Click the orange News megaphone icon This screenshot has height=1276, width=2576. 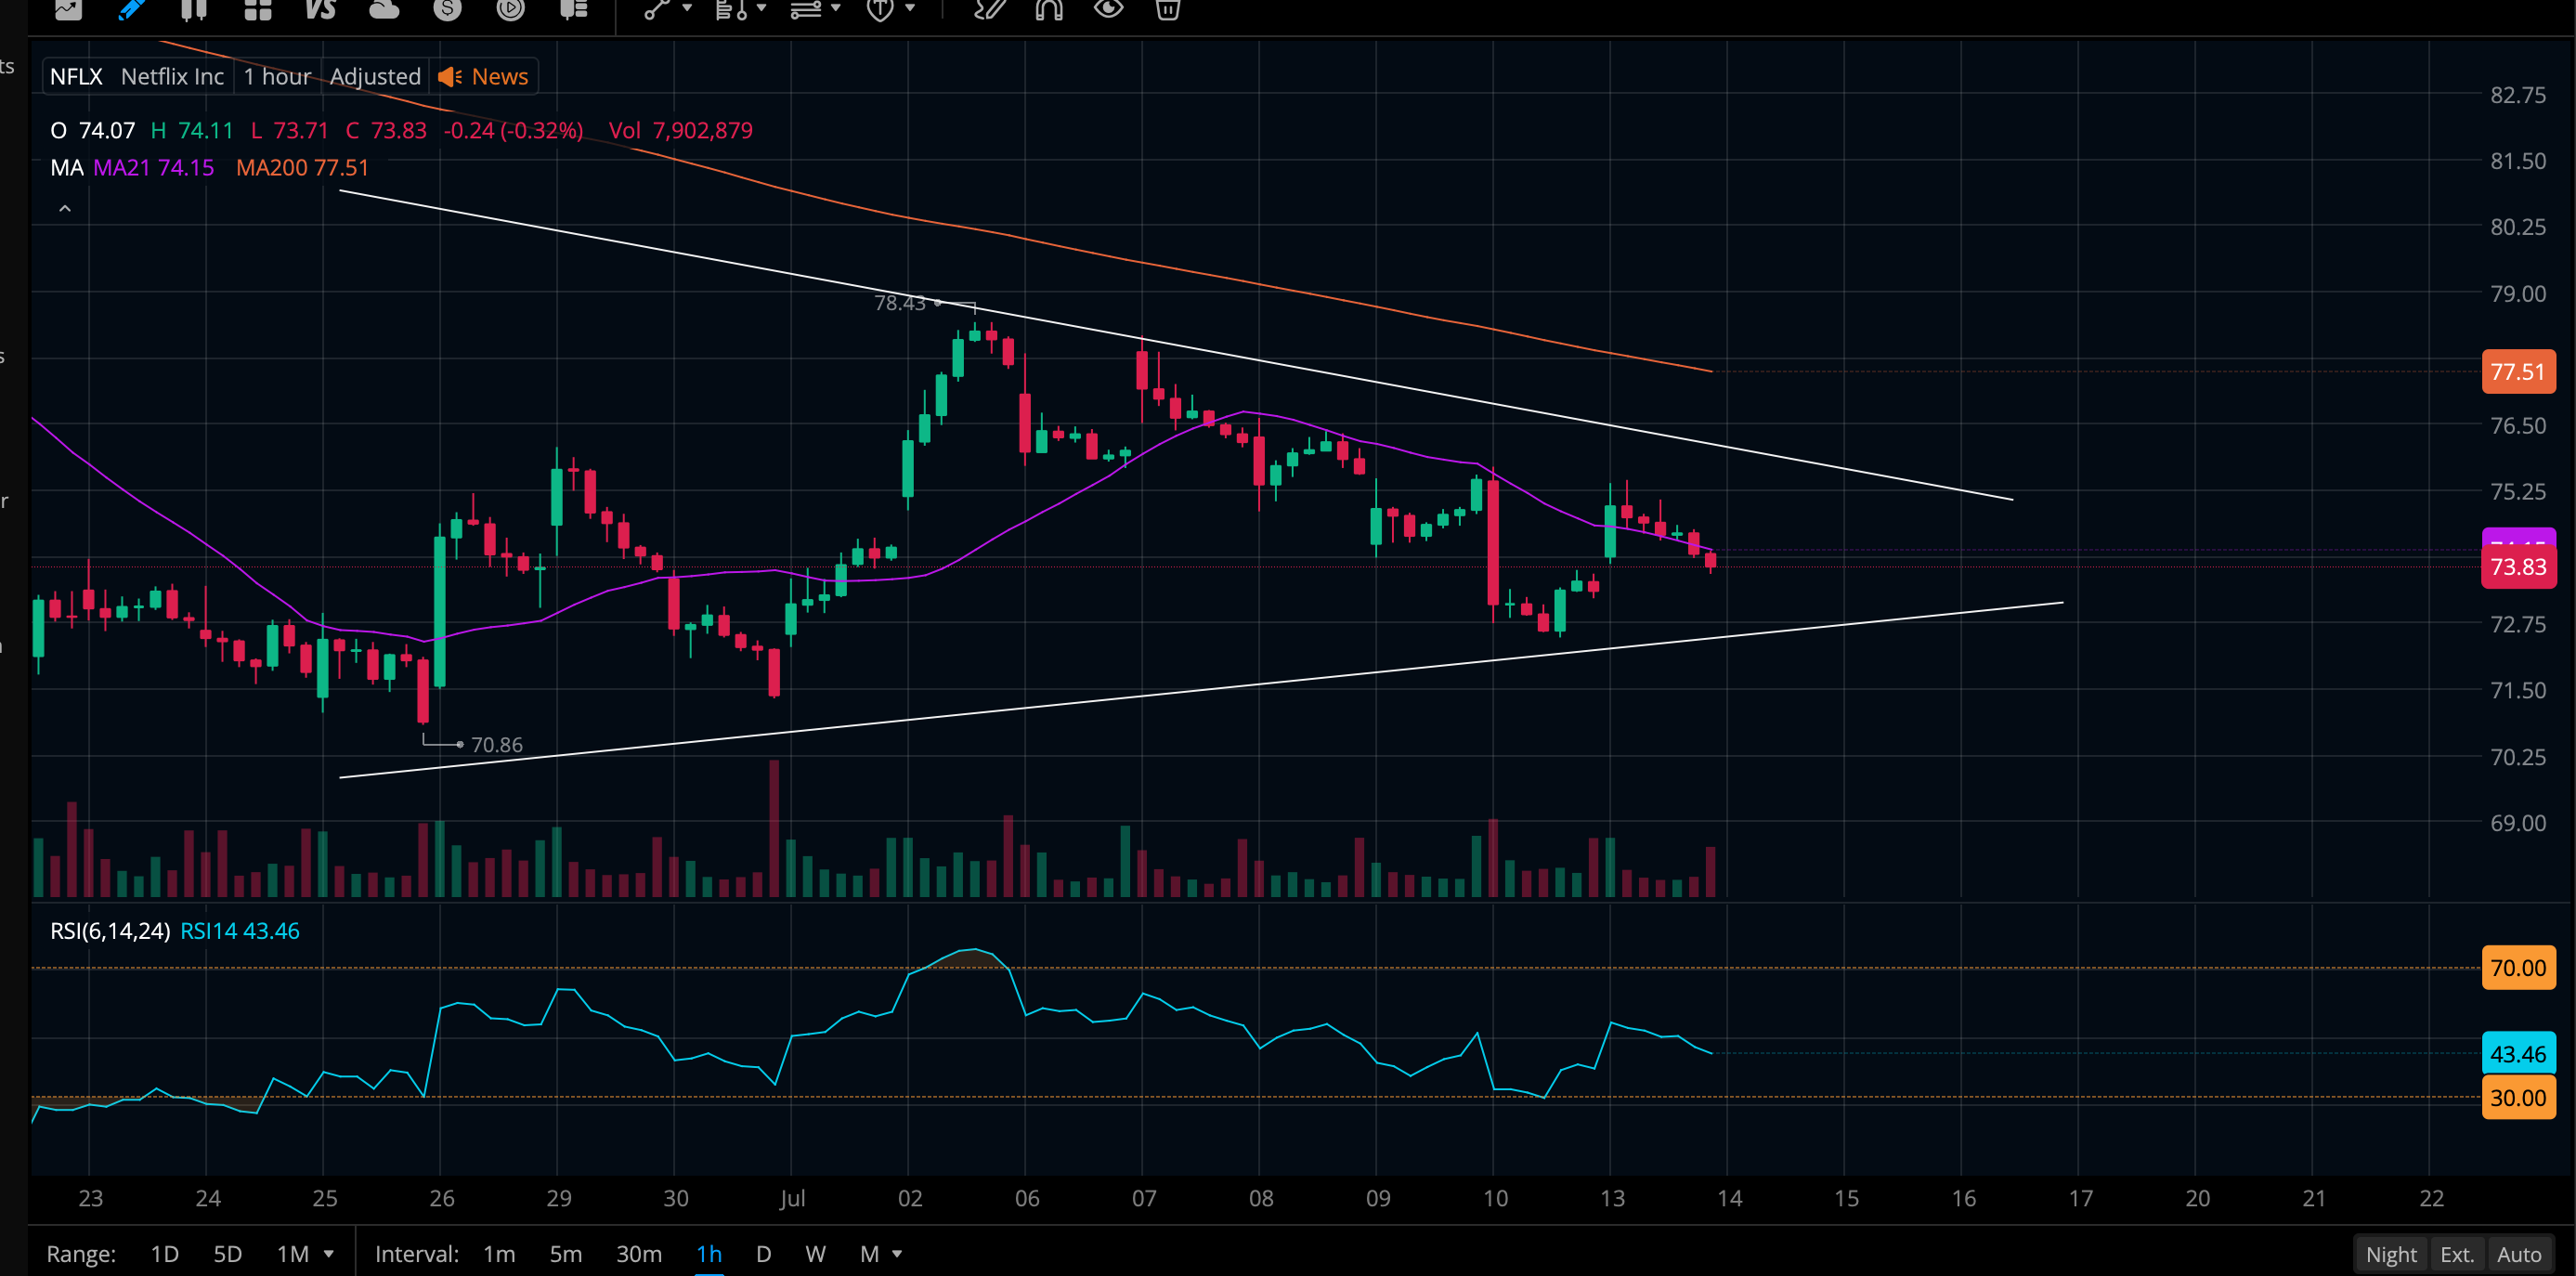click(x=450, y=77)
